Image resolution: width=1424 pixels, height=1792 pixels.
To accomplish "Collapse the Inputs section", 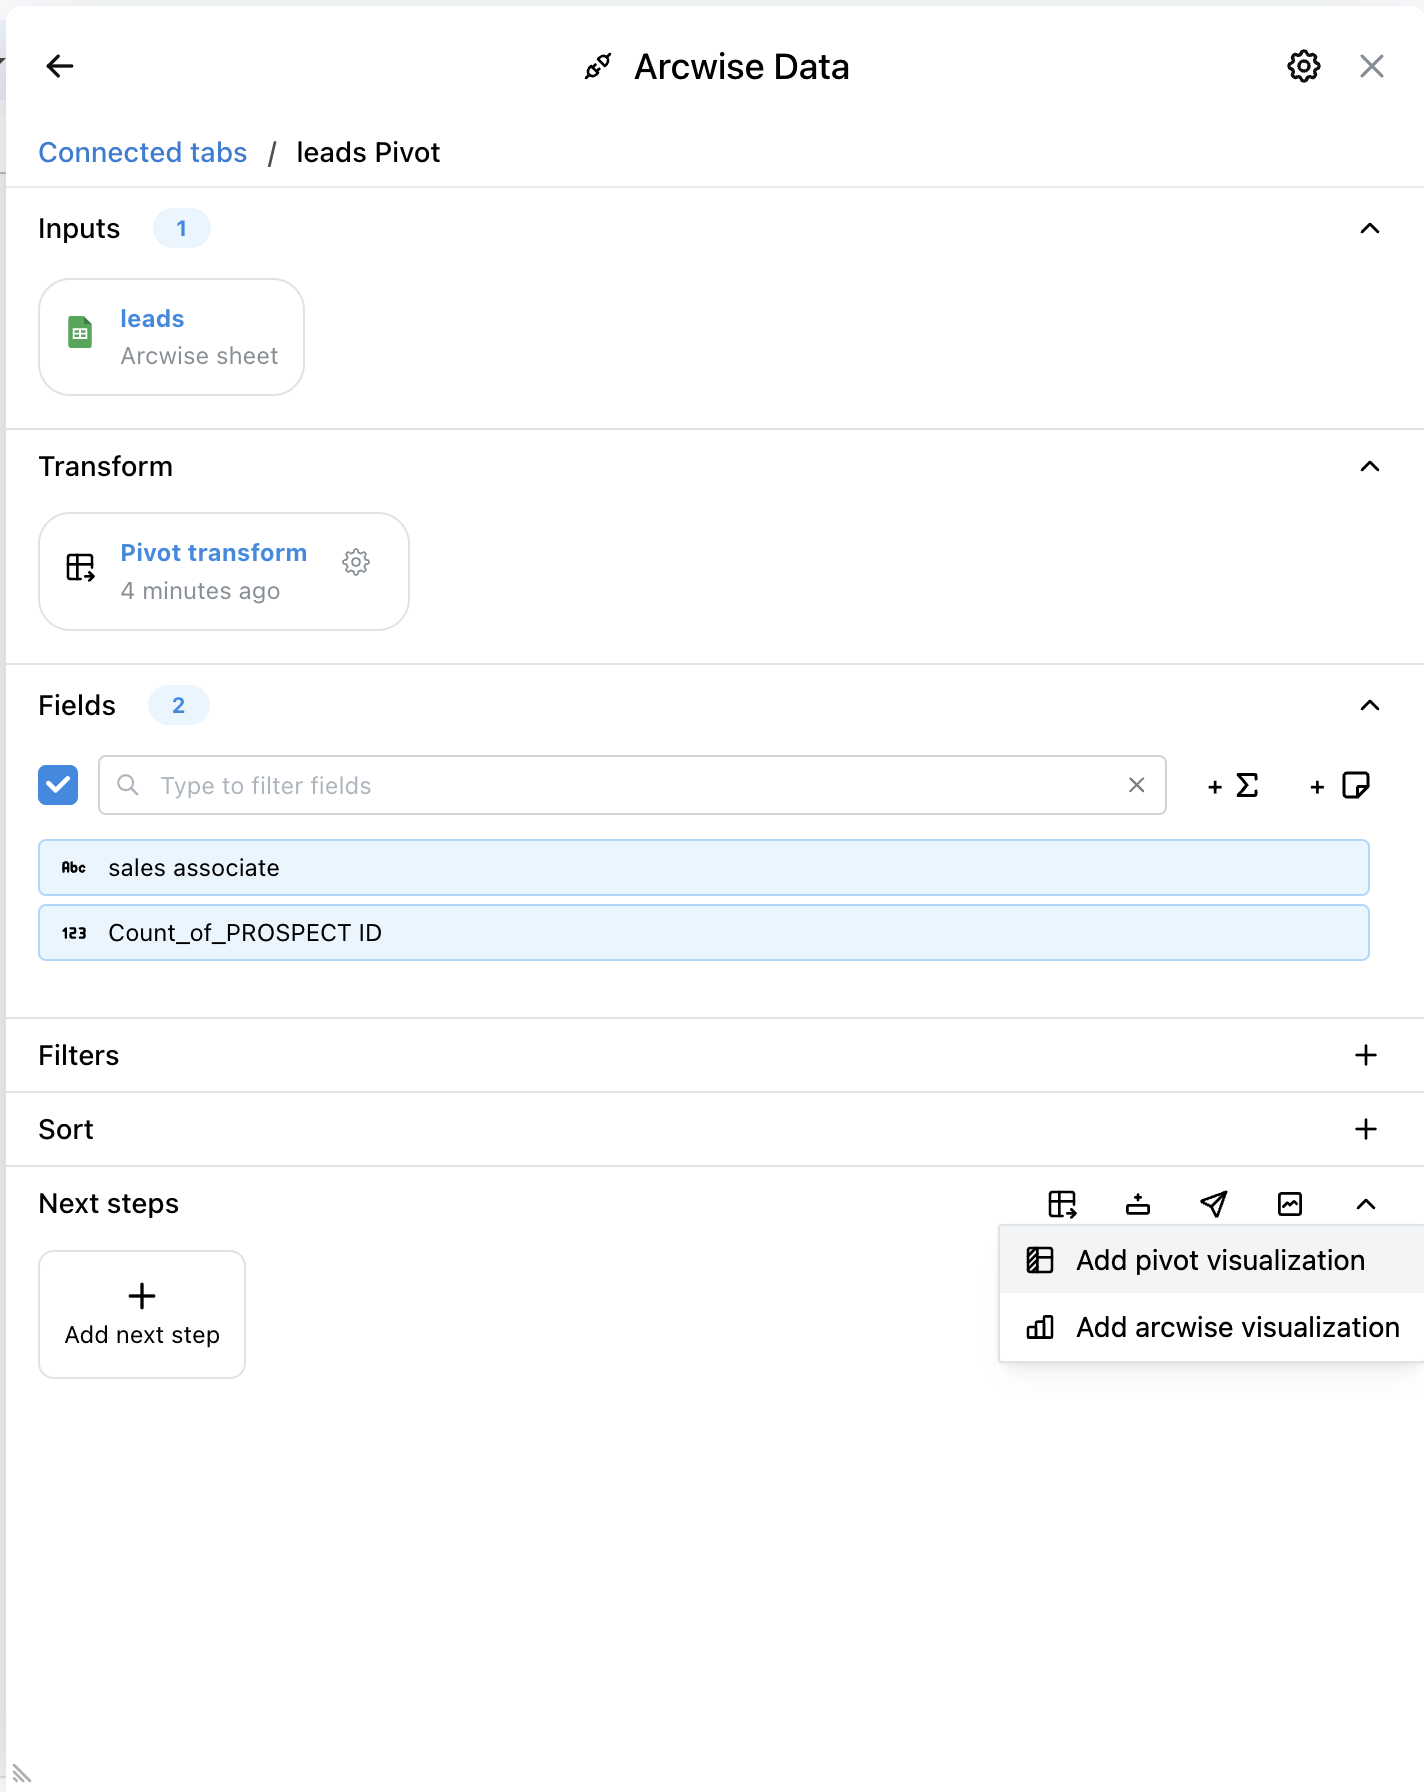I will pyautogui.click(x=1370, y=229).
